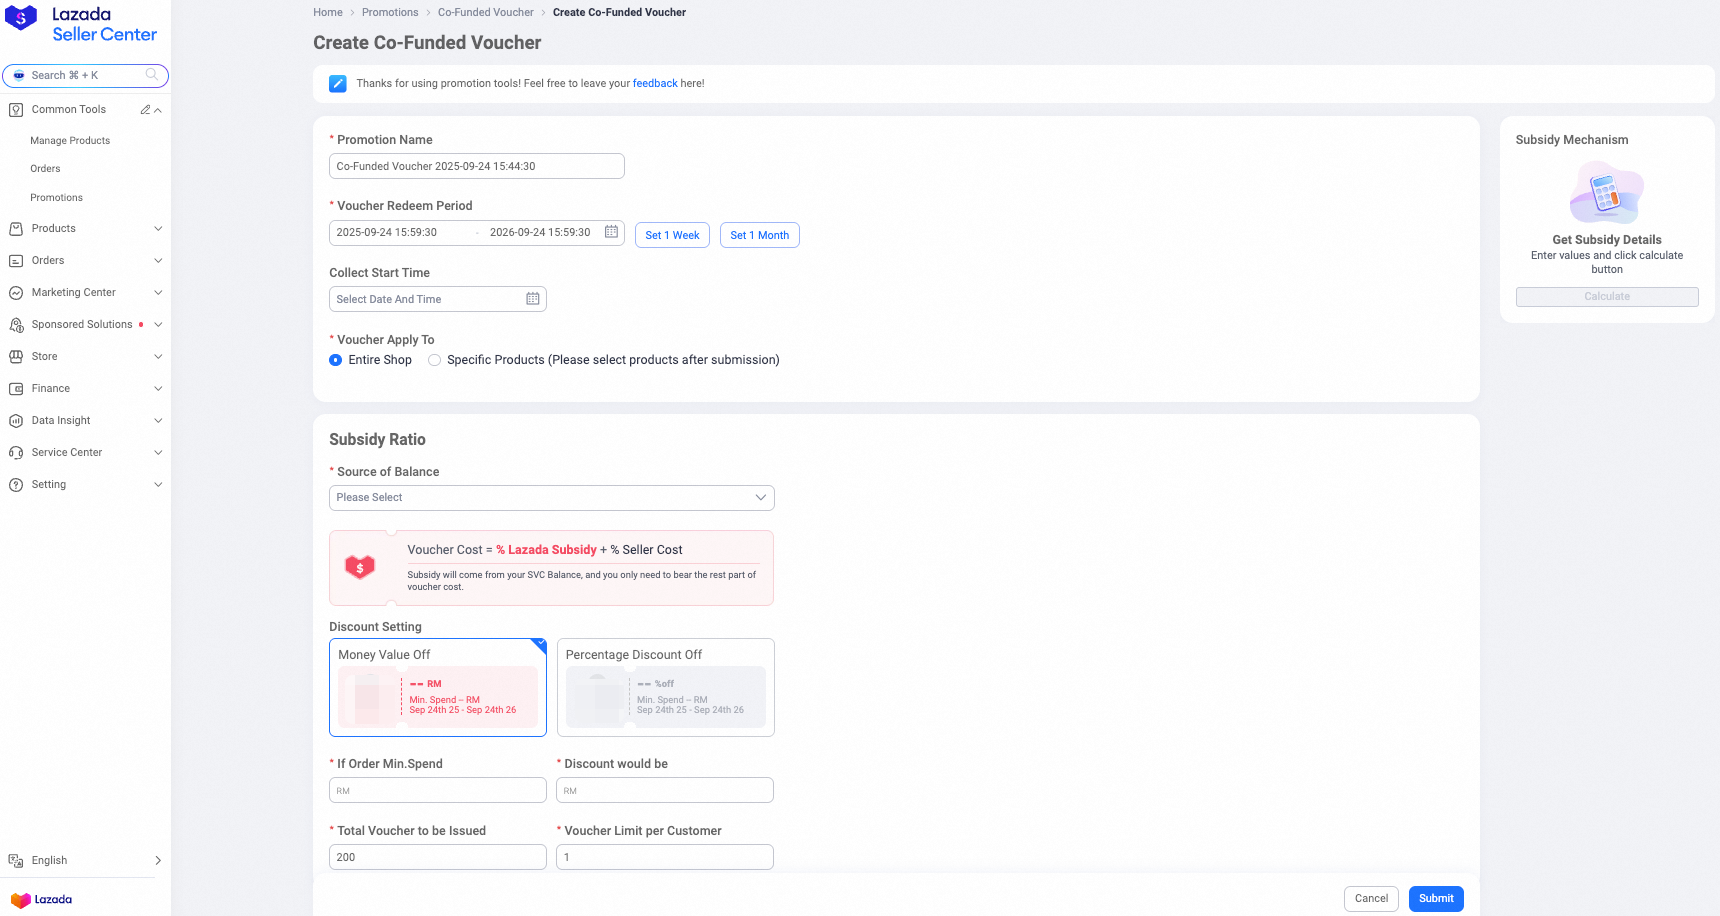Image resolution: width=1720 pixels, height=916 pixels.
Task: Open the Source of Balance dropdown
Action: [x=551, y=498]
